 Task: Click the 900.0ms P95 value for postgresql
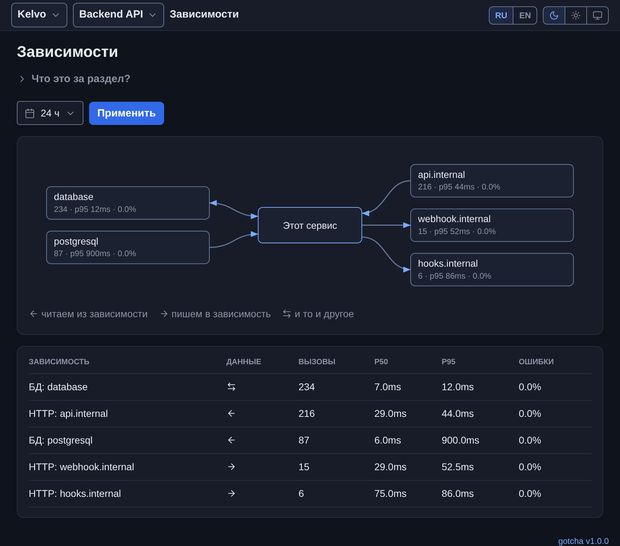460,440
